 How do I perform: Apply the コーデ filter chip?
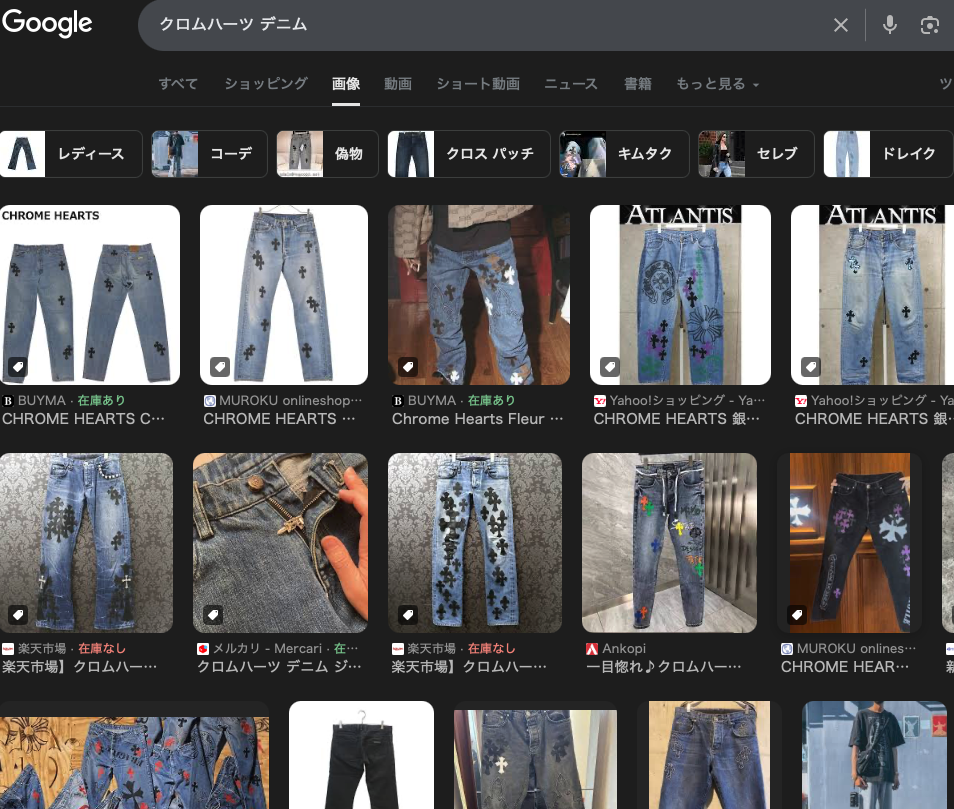pyautogui.click(x=209, y=154)
